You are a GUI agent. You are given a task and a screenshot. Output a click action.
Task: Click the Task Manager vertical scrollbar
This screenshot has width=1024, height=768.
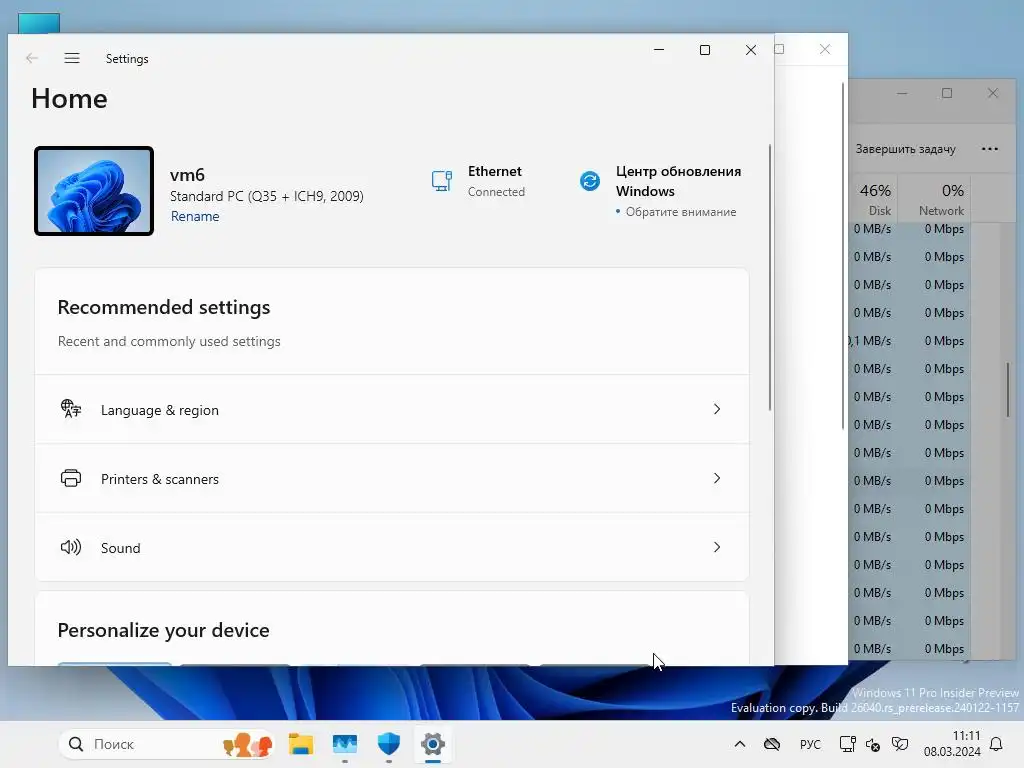coord(1008,389)
